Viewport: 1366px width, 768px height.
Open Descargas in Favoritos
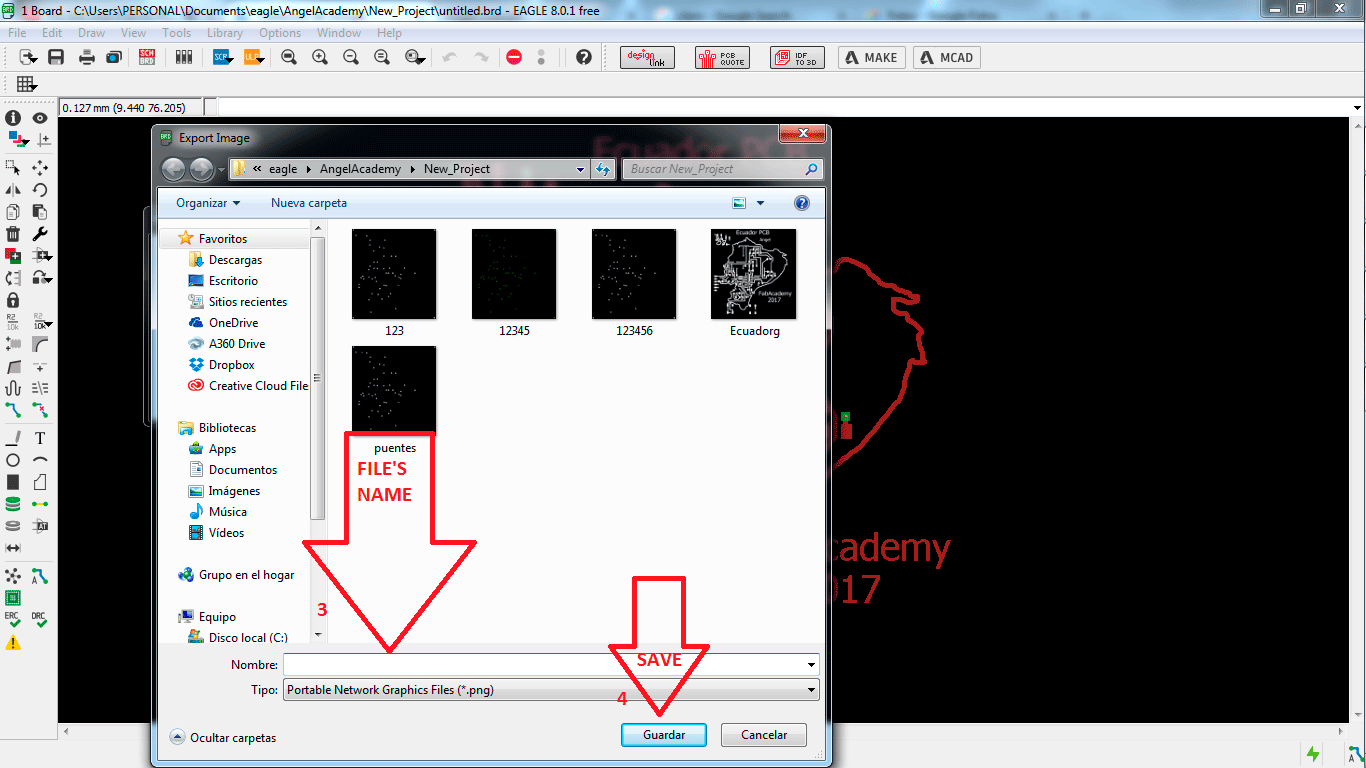point(235,260)
